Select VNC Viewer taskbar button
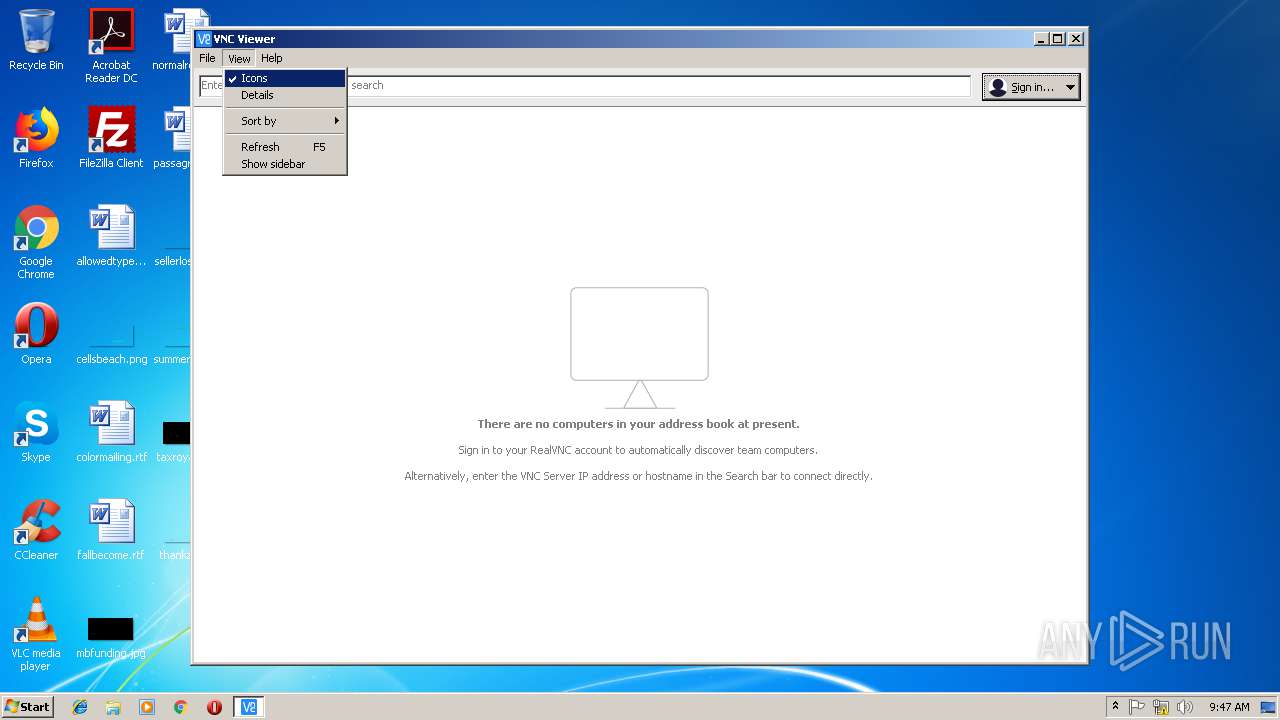This screenshot has width=1280, height=720. [x=249, y=707]
